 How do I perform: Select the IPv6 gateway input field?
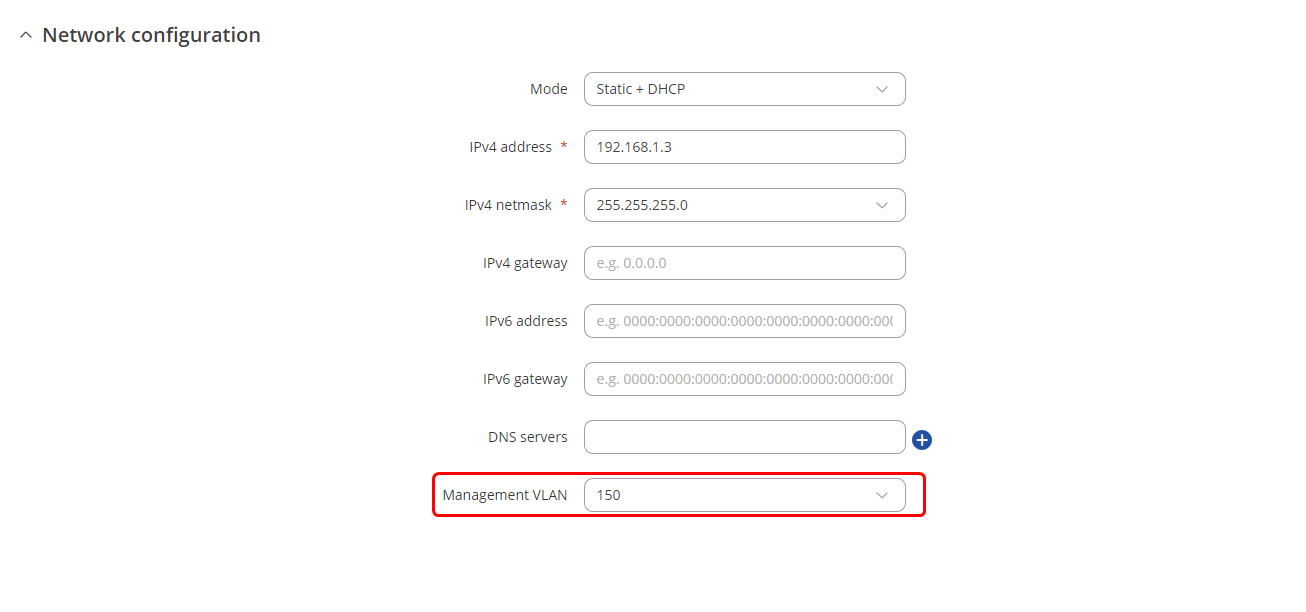[744, 379]
